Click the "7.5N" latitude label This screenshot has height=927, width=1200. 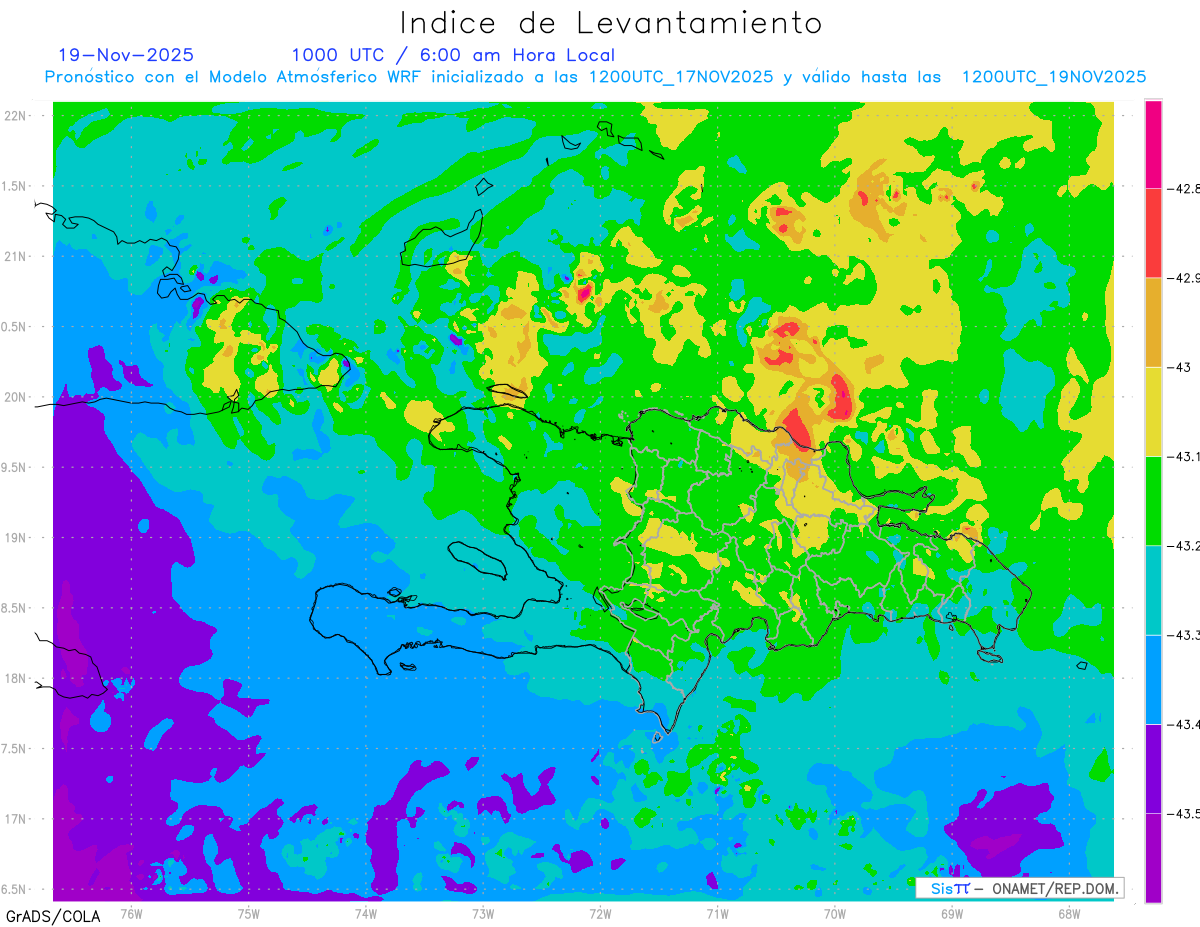point(15,749)
